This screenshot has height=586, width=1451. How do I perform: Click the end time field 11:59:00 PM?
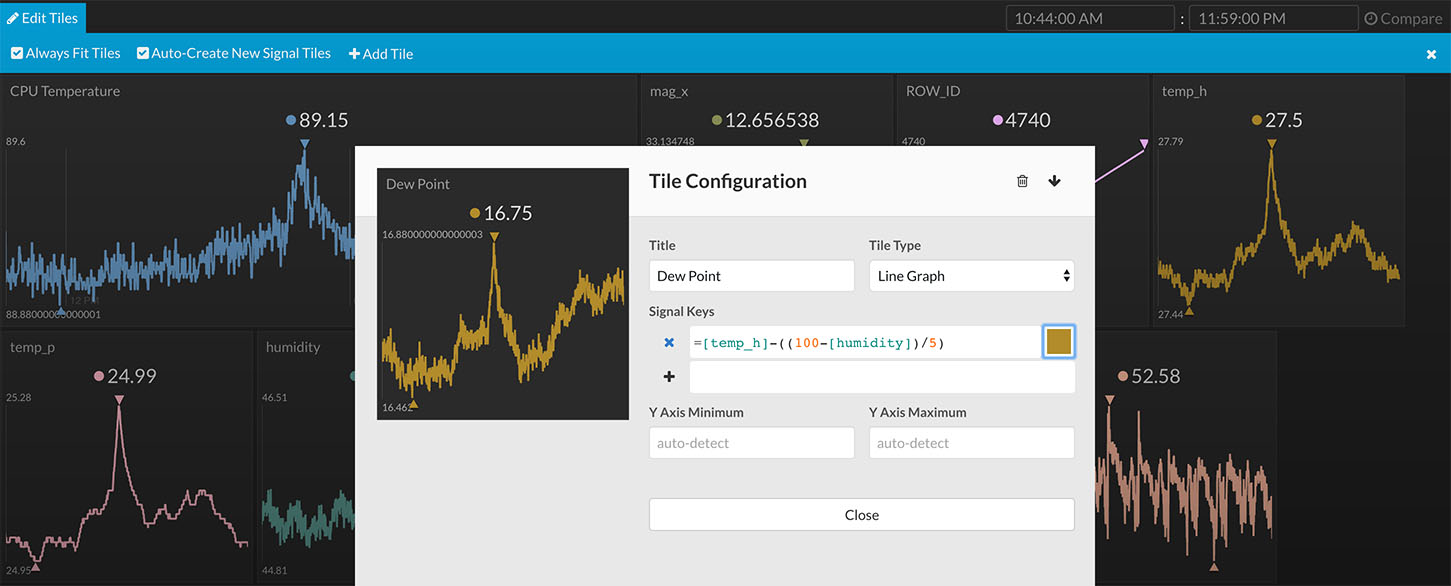(1273, 19)
